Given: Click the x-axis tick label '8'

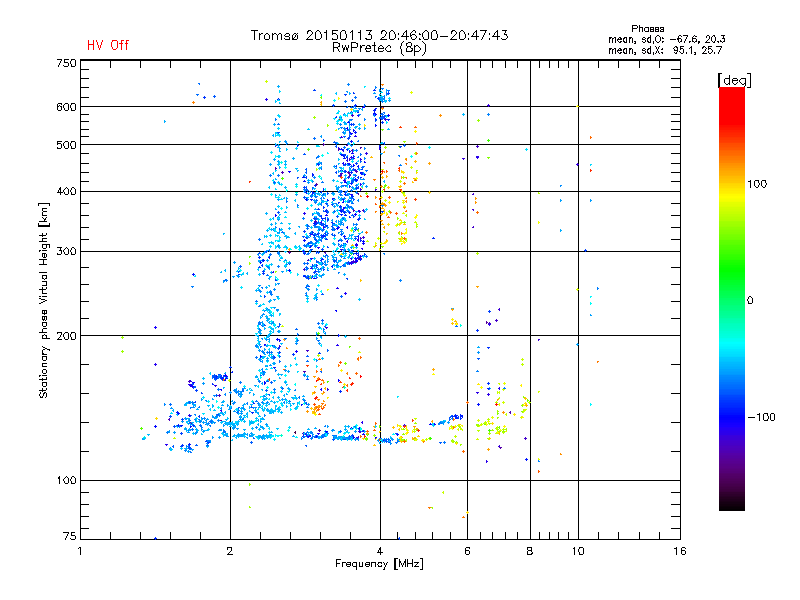Looking at the screenshot, I should [x=530, y=551].
